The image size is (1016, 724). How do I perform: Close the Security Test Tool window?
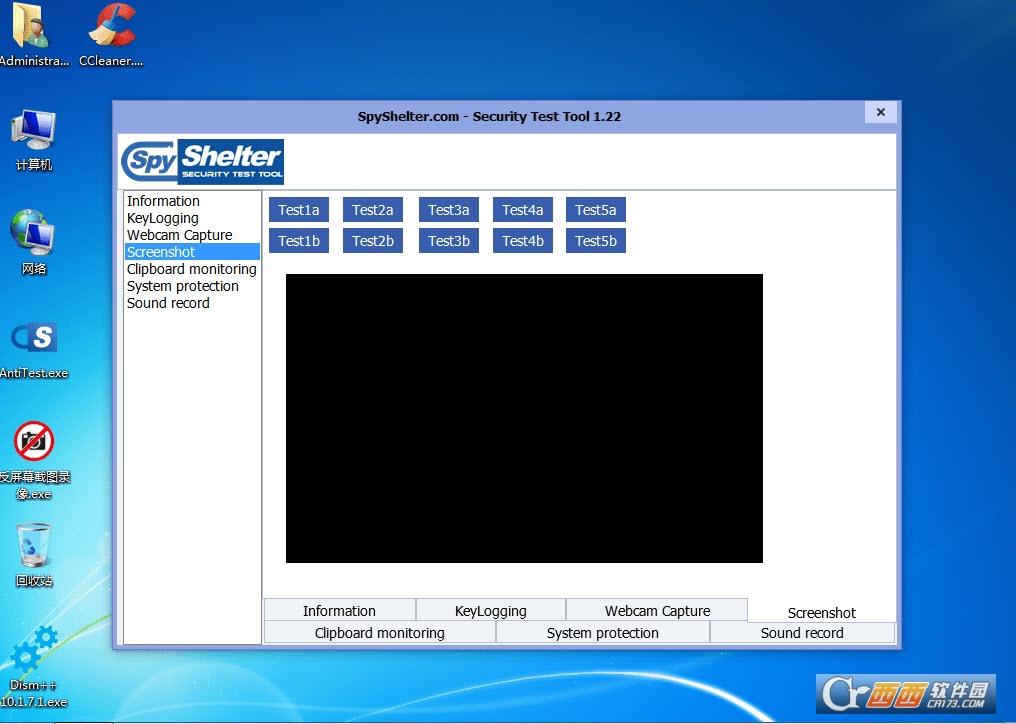pyautogui.click(x=881, y=112)
